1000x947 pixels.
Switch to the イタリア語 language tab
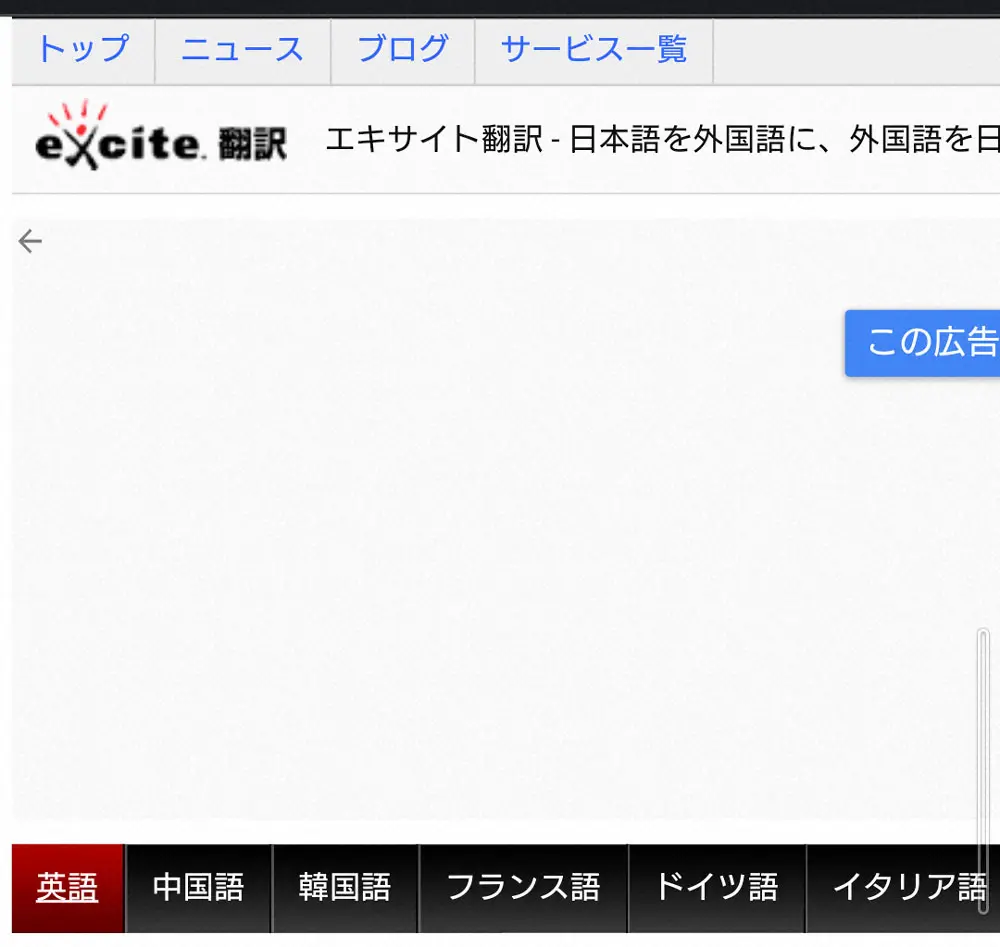[905, 887]
